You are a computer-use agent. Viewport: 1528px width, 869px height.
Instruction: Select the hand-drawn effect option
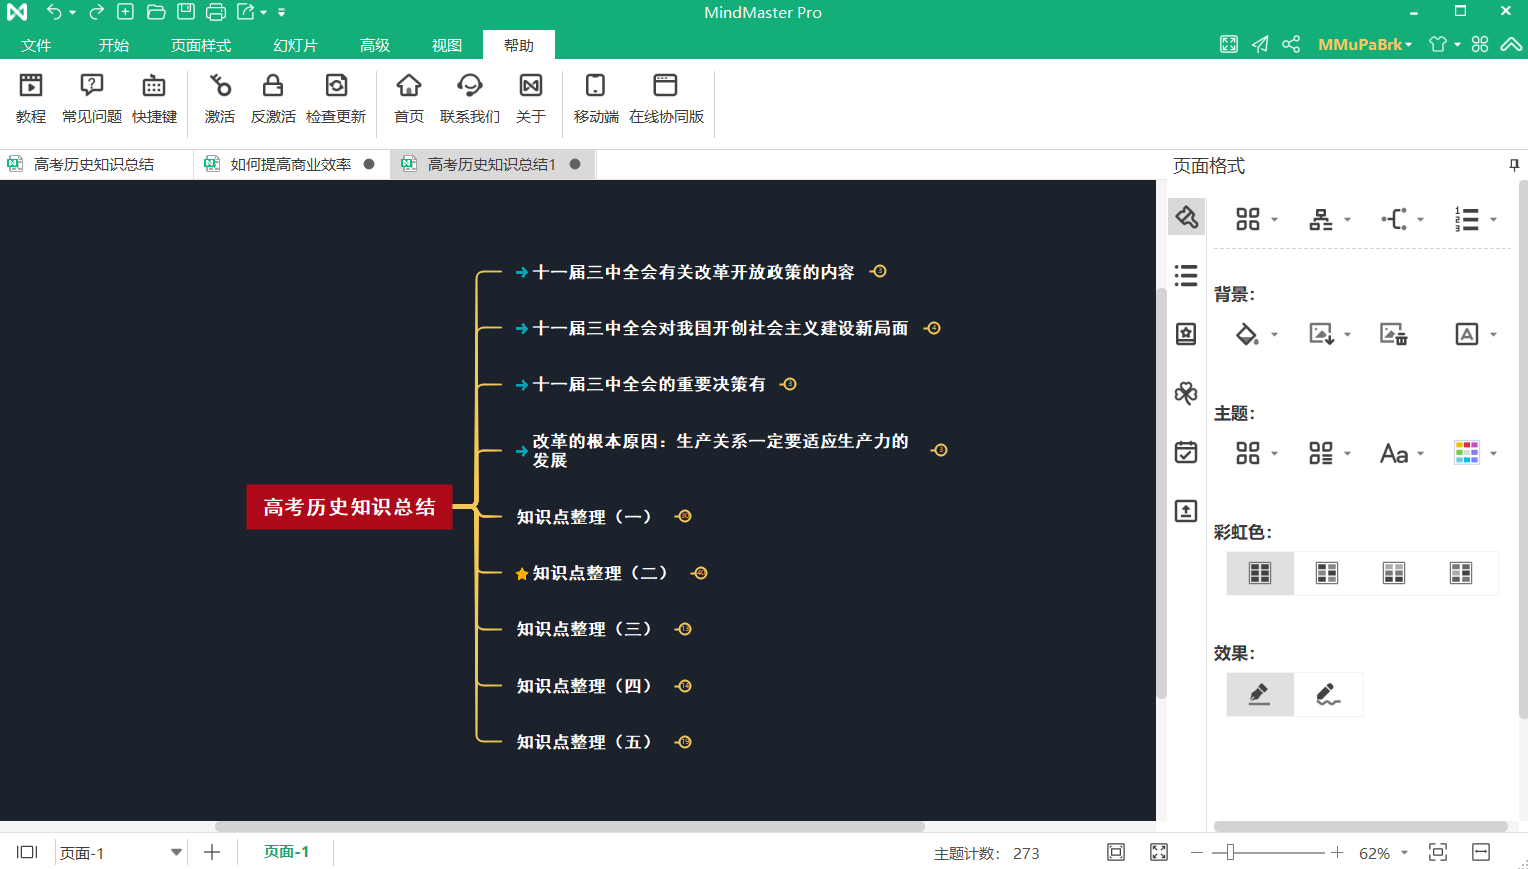point(1328,694)
